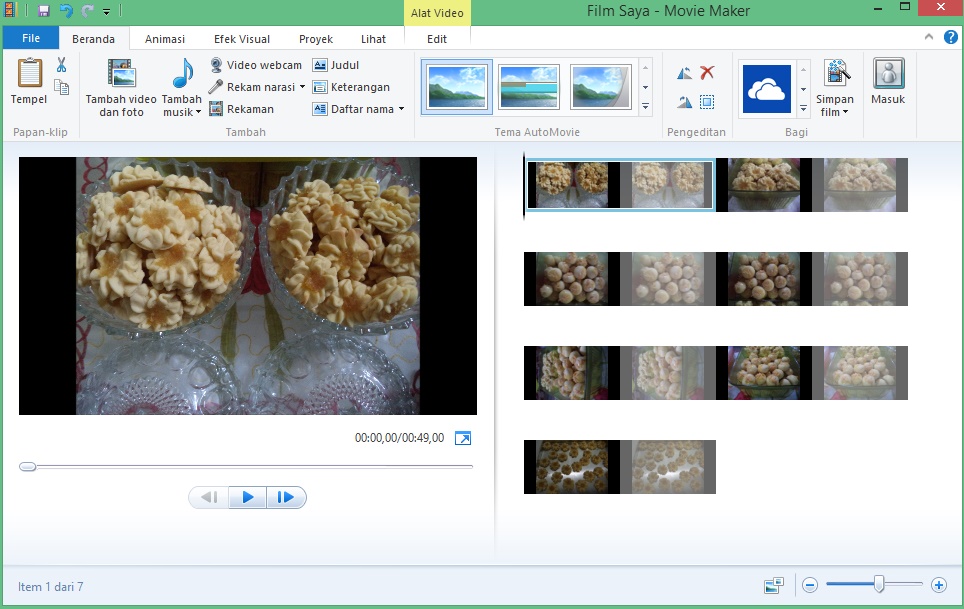
Task: Expand AutoMovie themes gallery
Action: coord(646,107)
